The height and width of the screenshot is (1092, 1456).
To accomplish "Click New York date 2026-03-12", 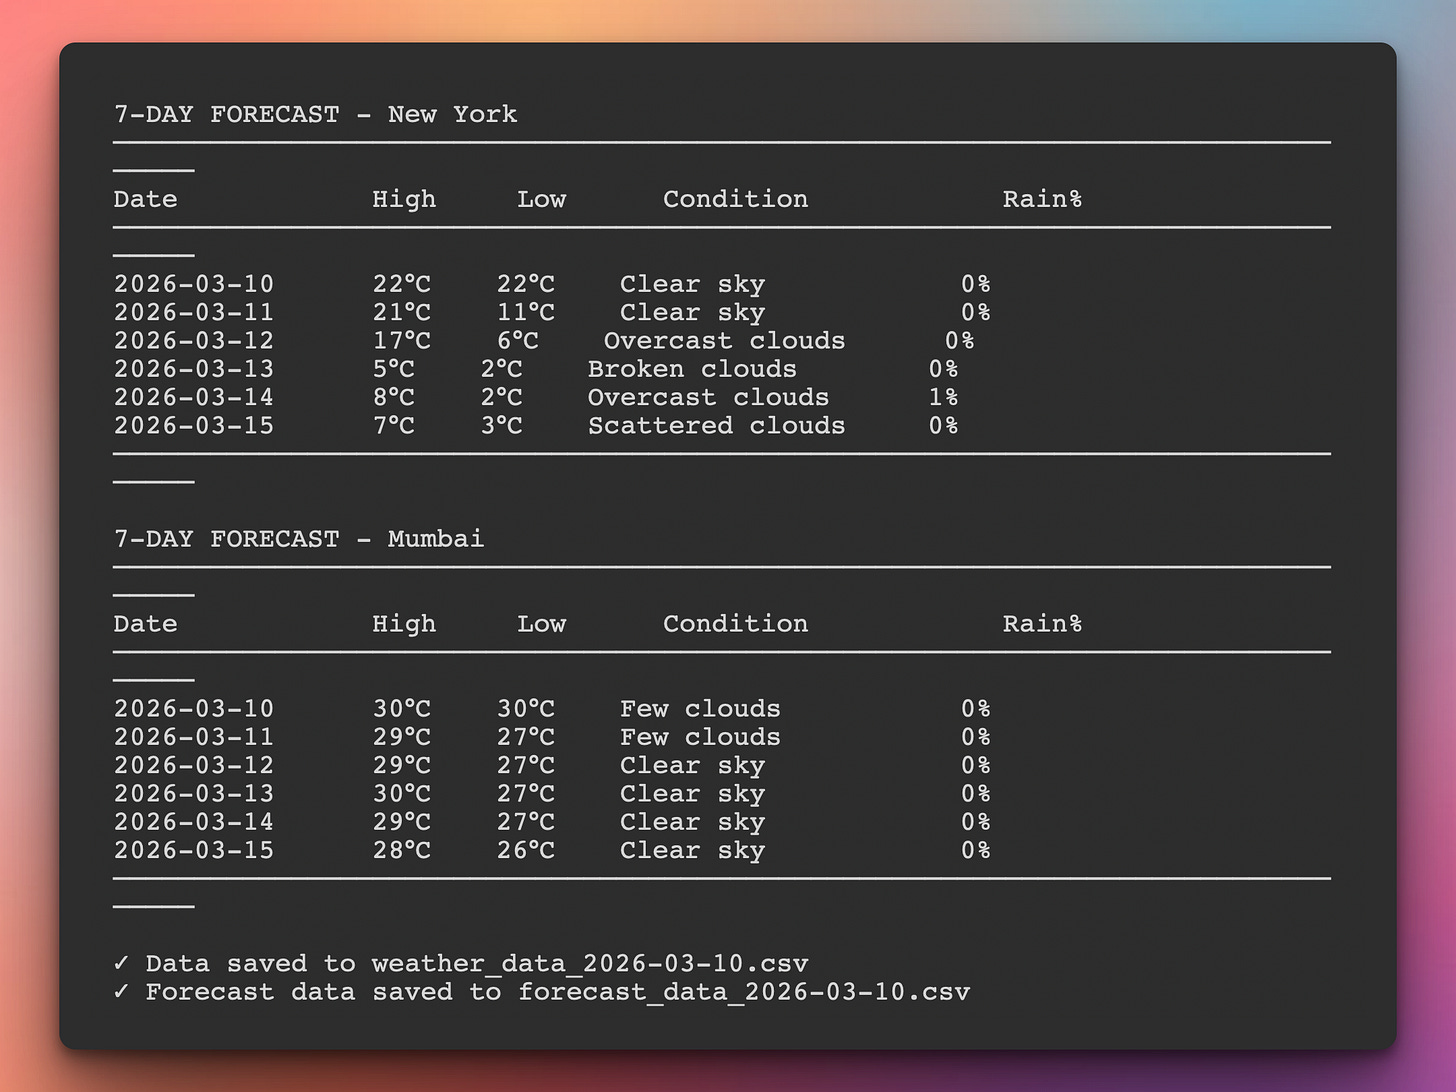I will click(x=194, y=341).
